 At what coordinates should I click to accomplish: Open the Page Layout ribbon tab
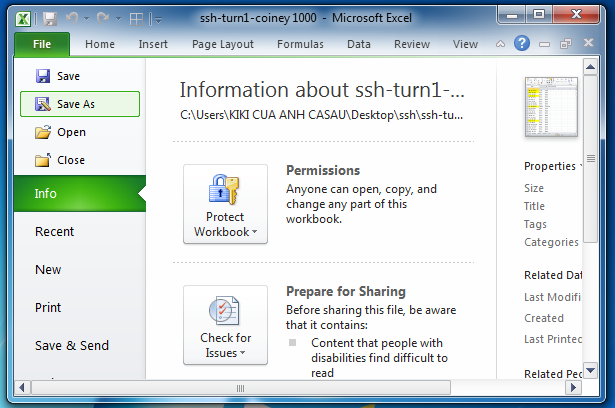pyautogui.click(x=222, y=44)
